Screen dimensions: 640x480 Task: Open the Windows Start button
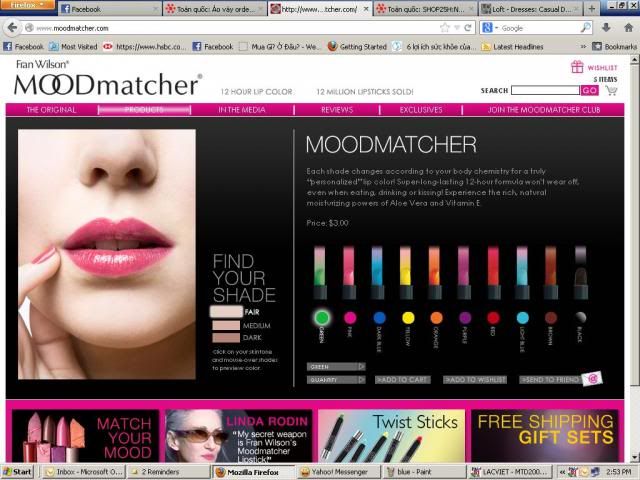click(17, 472)
